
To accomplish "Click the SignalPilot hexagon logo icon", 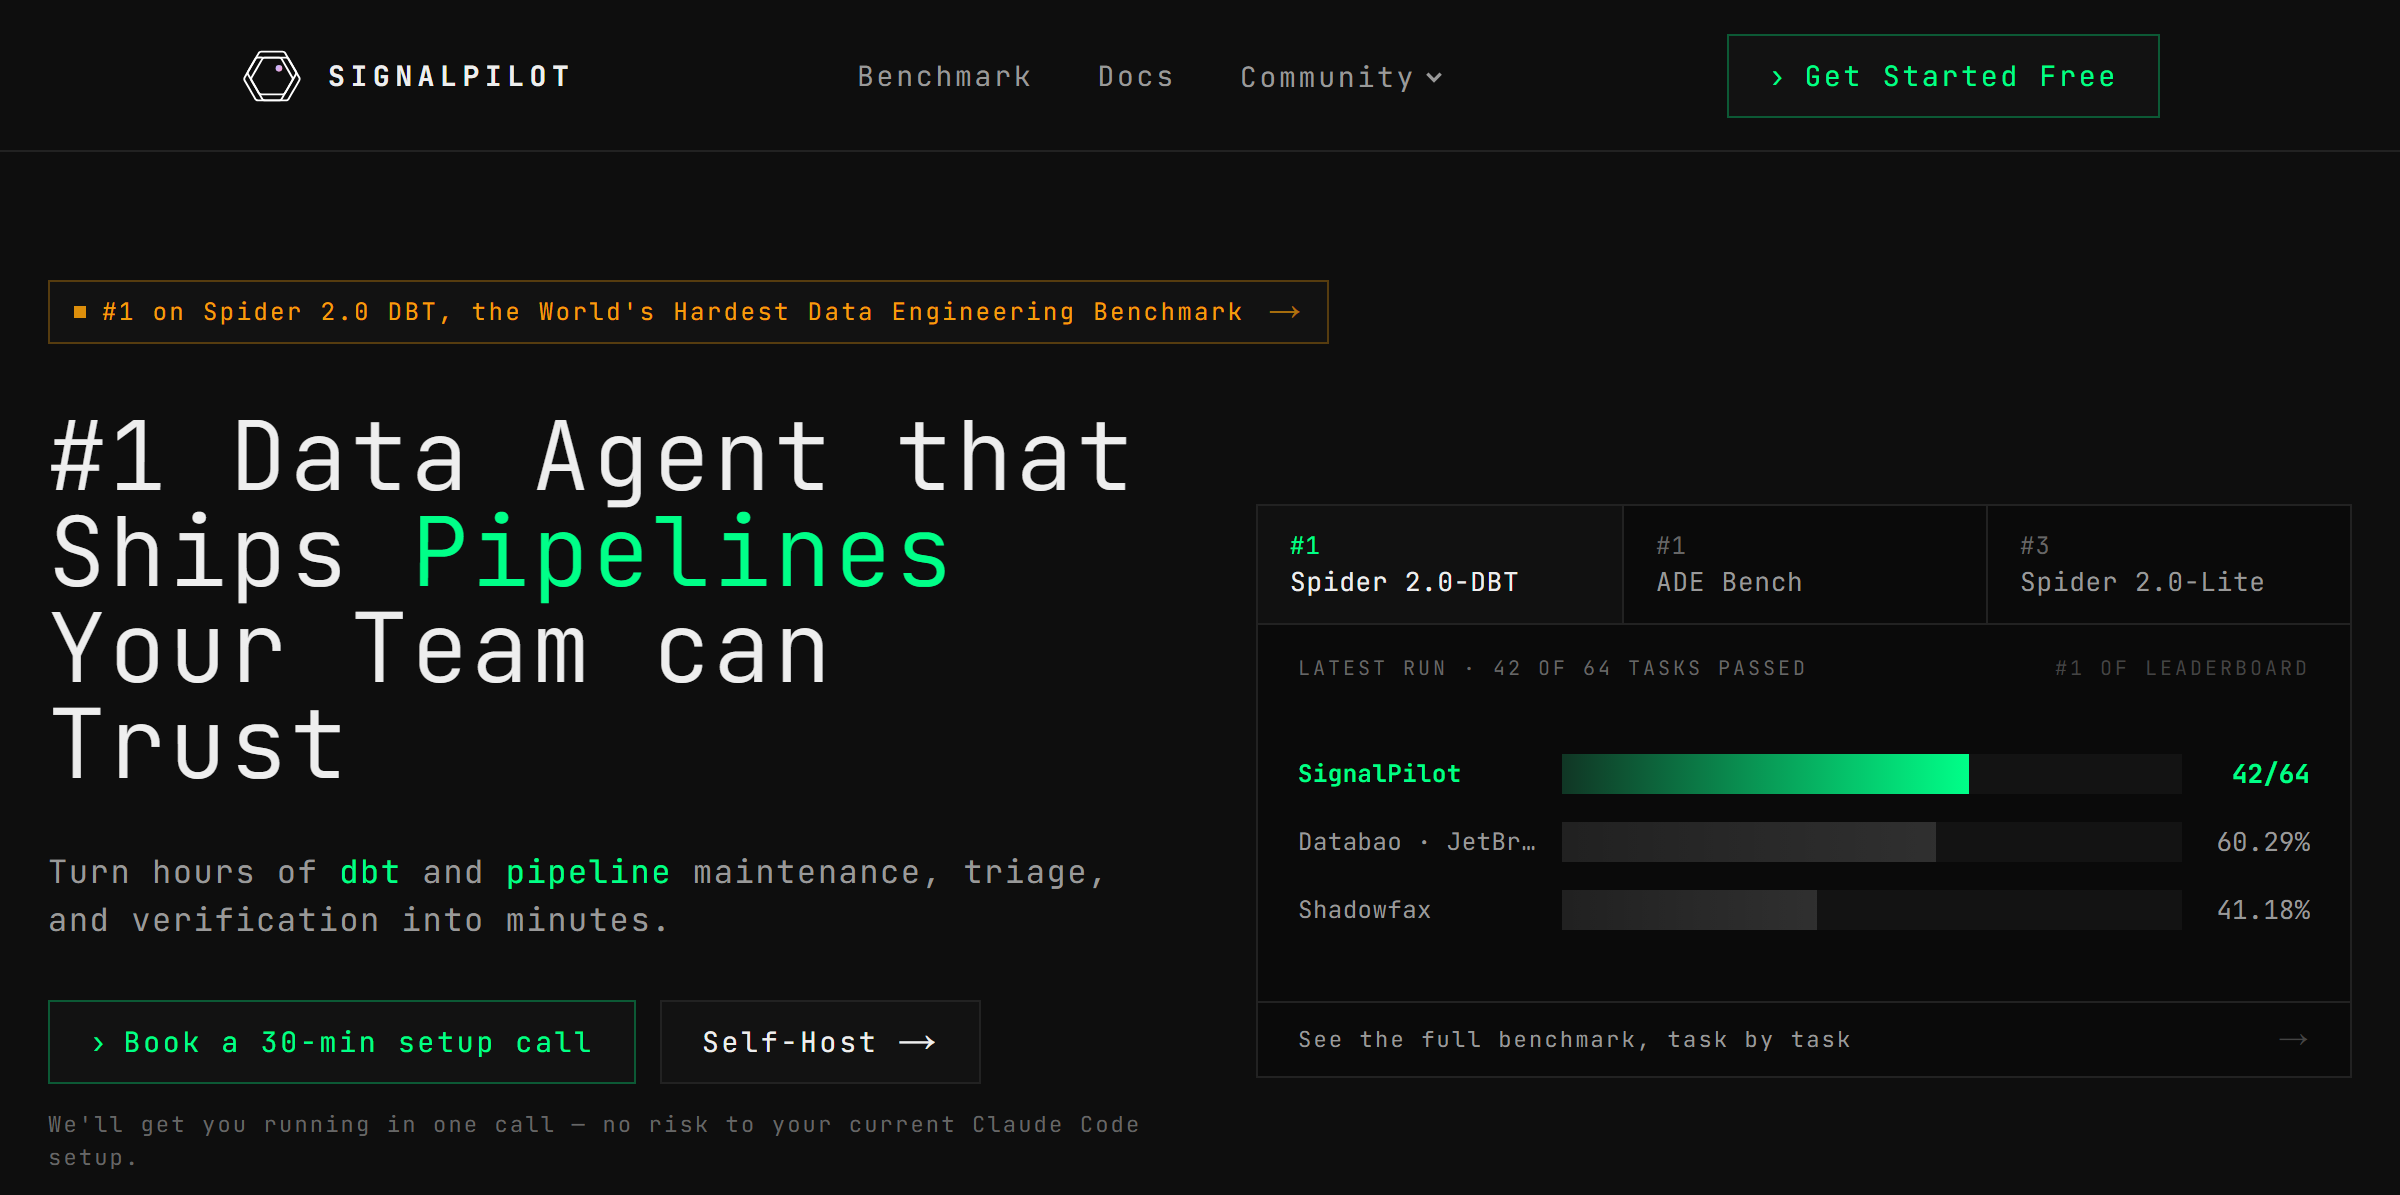I will pos(272,76).
